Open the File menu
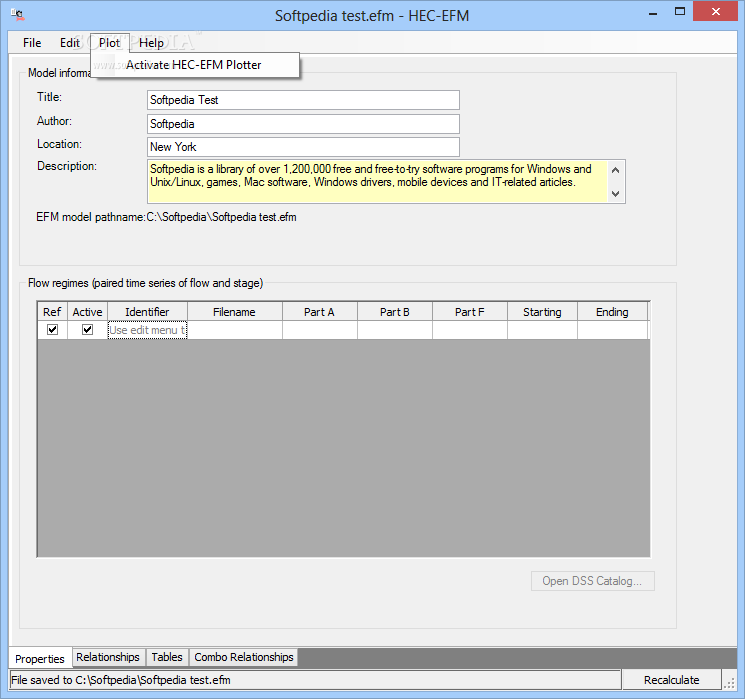This screenshot has width=745, height=699. [32, 43]
